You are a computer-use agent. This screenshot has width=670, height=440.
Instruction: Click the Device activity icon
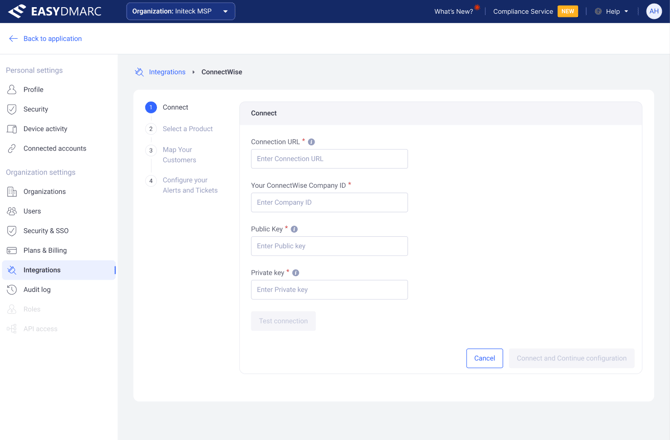click(x=12, y=129)
